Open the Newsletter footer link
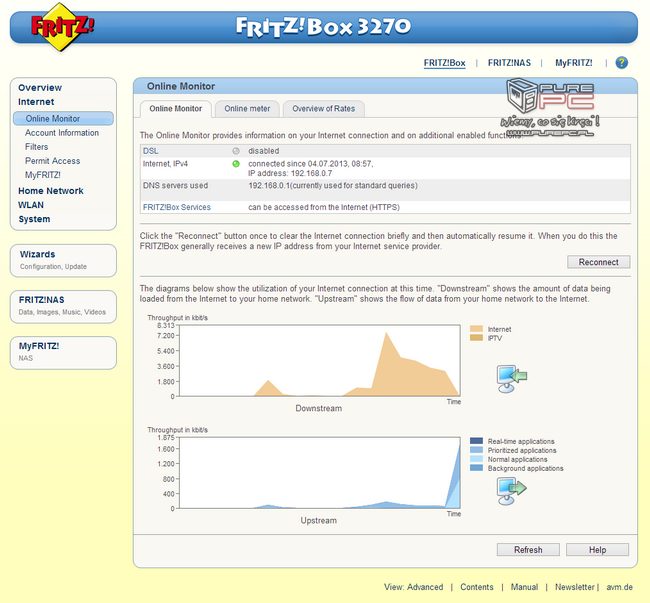The height and width of the screenshot is (603, 650). click(575, 587)
